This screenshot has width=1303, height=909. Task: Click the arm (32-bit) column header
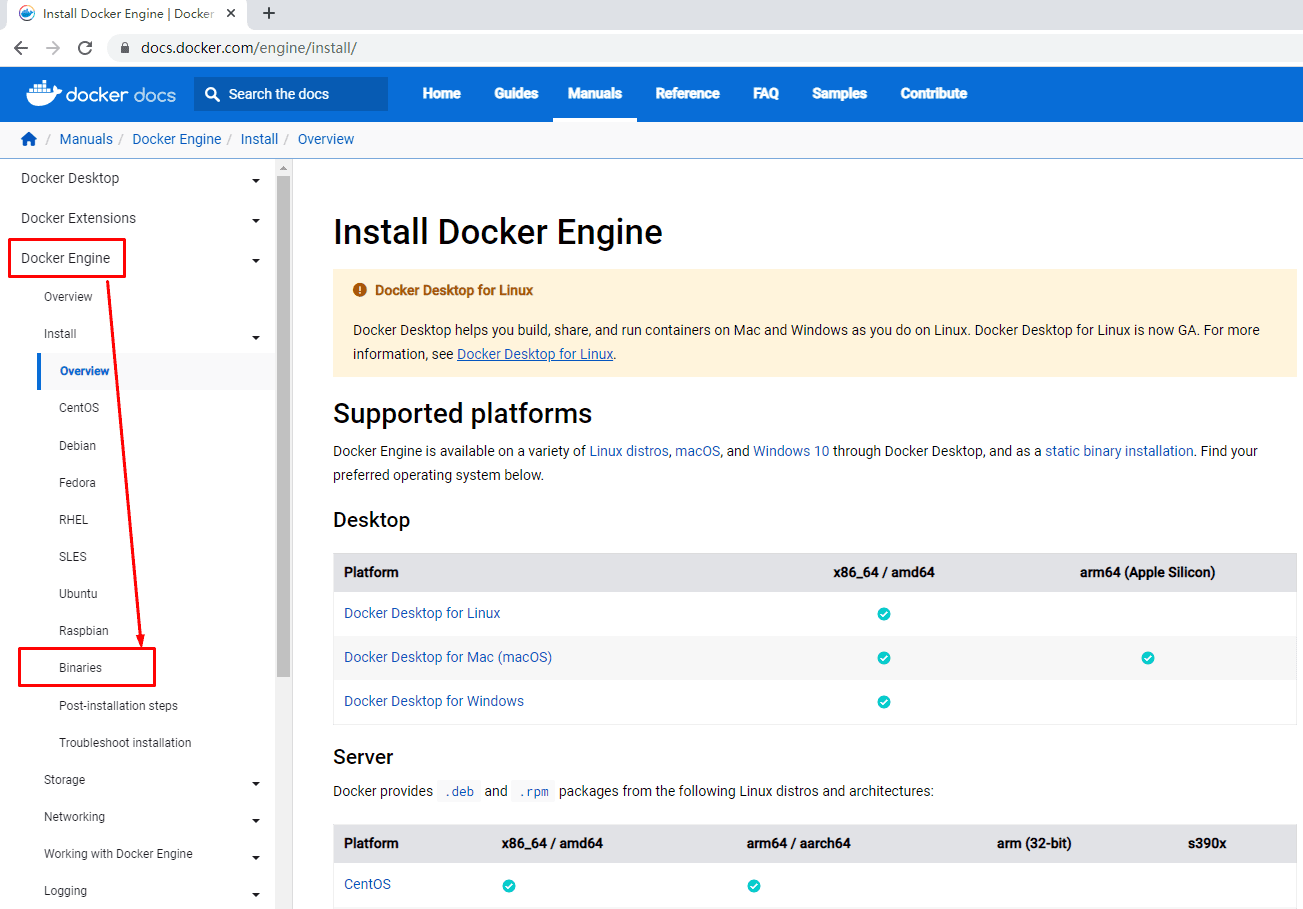pos(1034,843)
